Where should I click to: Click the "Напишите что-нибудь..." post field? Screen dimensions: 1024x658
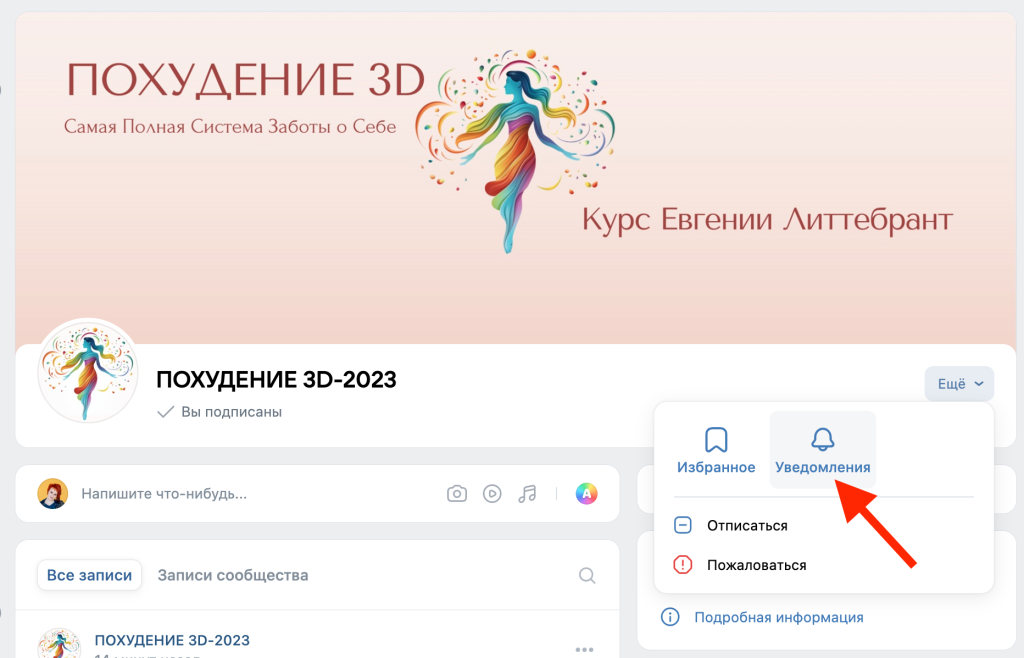(x=165, y=493)
